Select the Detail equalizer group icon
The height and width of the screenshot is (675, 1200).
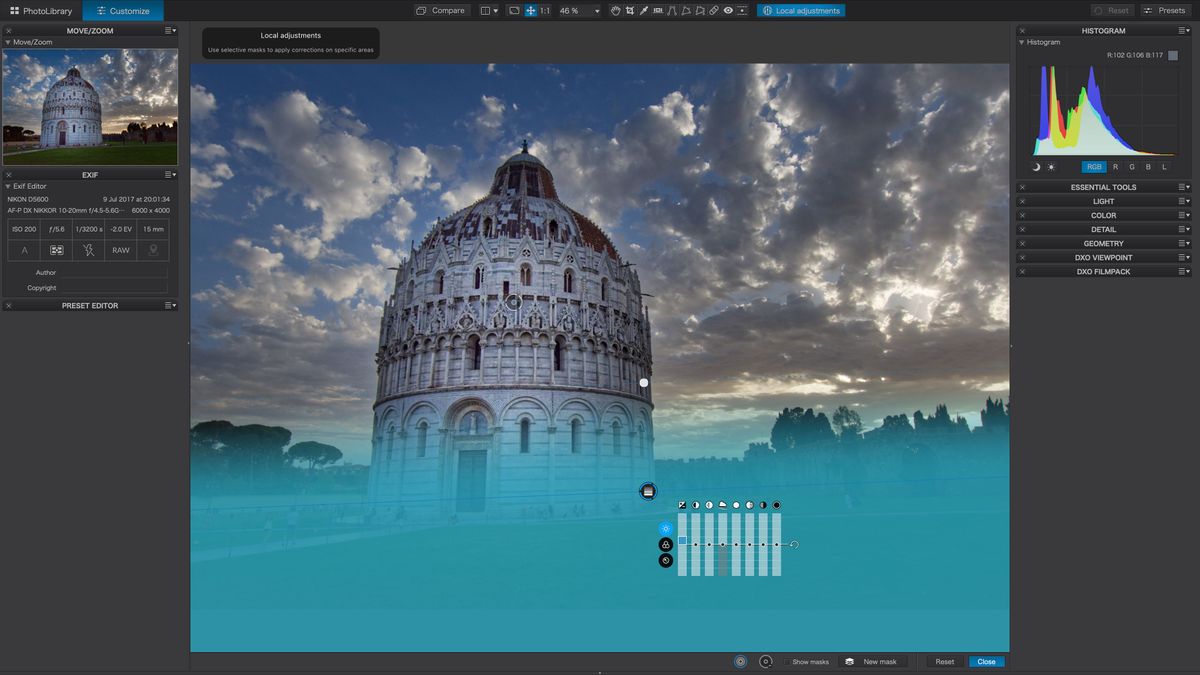pyautogui.click(x=666, y=561)
